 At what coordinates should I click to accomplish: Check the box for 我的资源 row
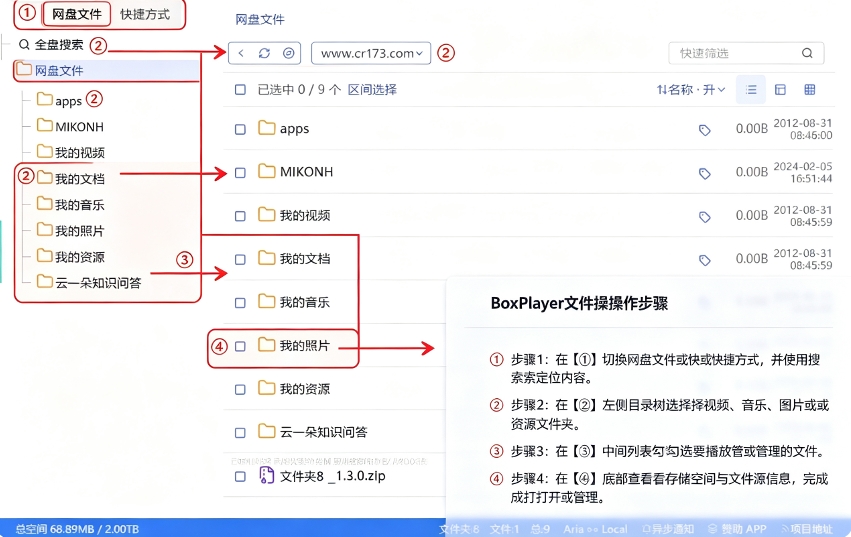(x=240, y=390)
